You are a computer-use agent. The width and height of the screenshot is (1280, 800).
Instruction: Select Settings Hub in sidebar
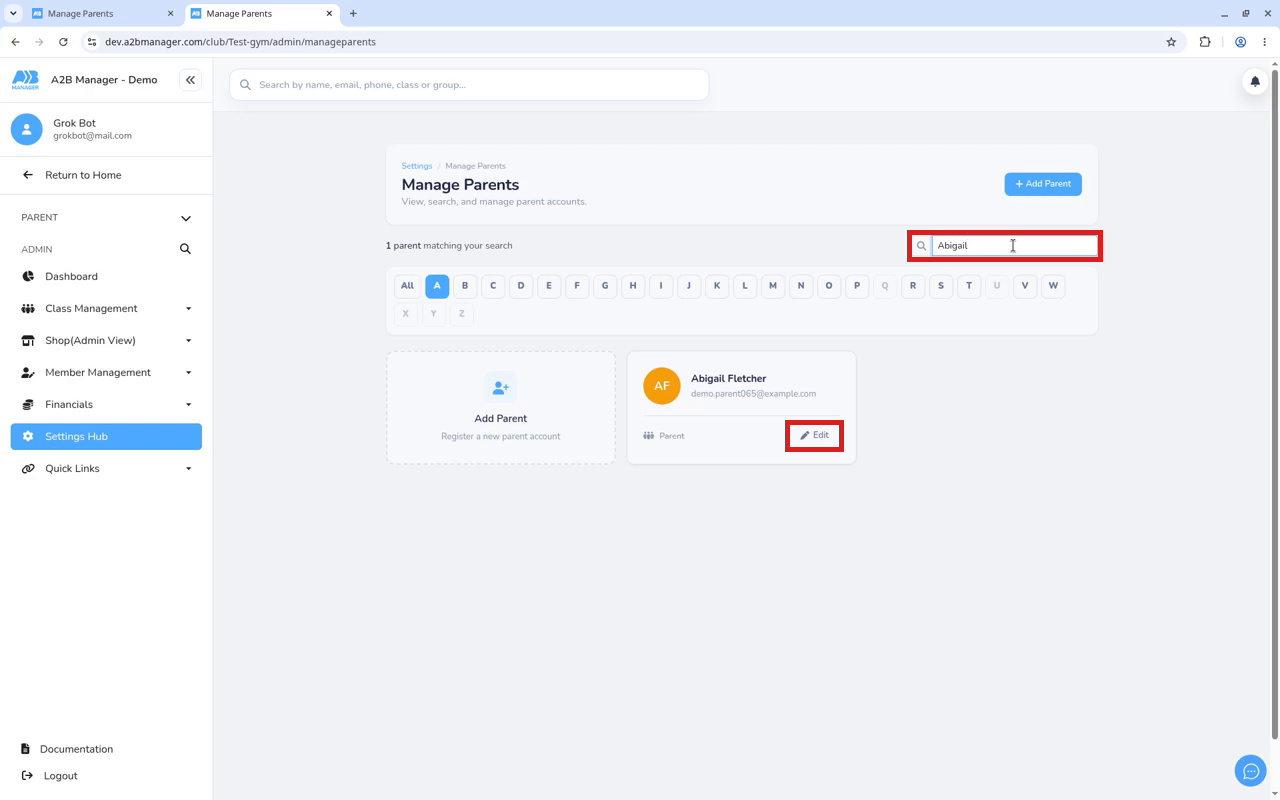point(106,437)
